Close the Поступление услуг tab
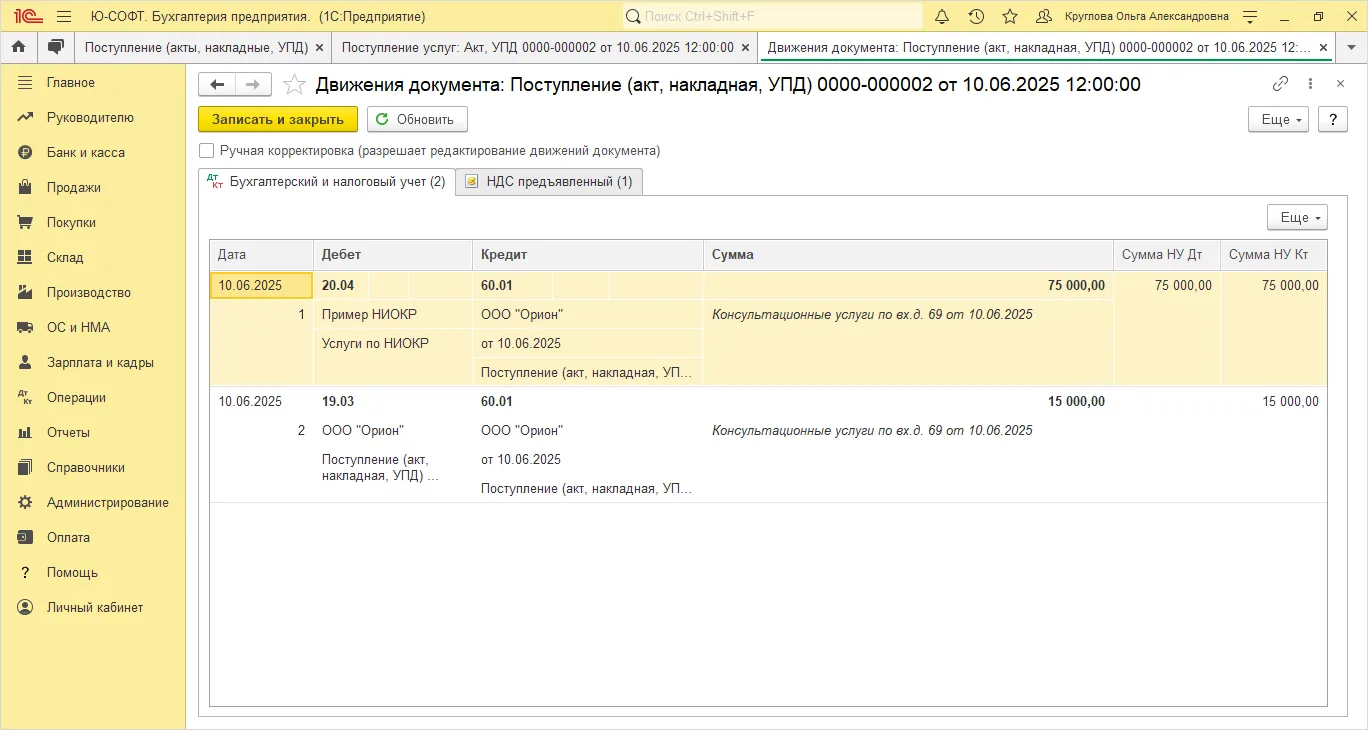 pos(746,47)
